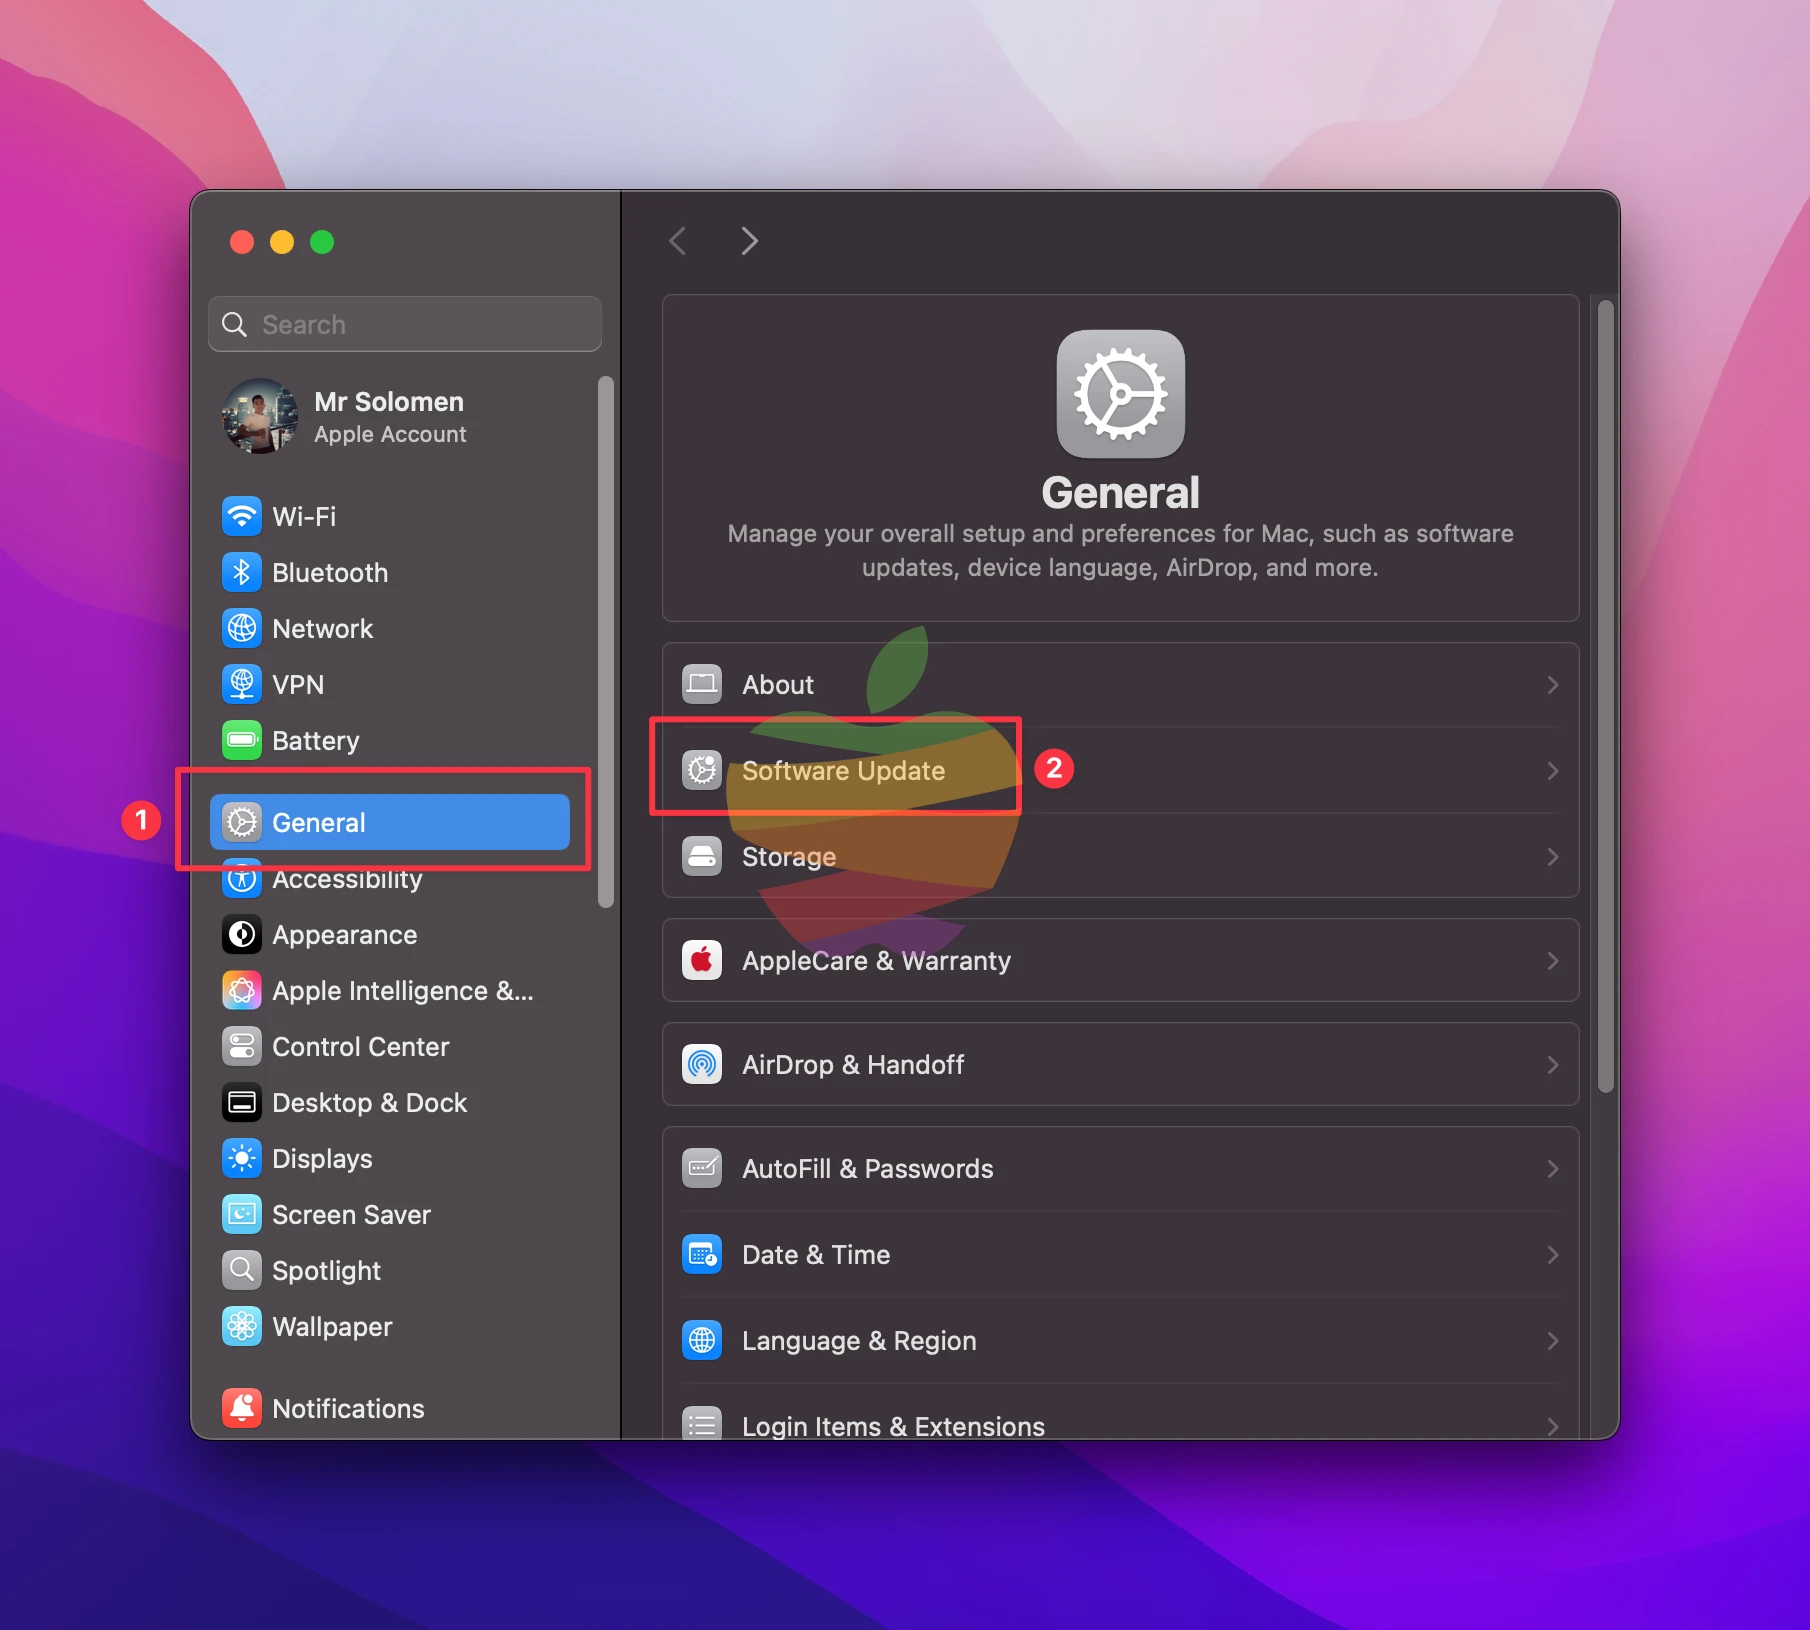Click the main pane scrollbar
Screen dimensions: 1810x1630
pos(1605,697)
